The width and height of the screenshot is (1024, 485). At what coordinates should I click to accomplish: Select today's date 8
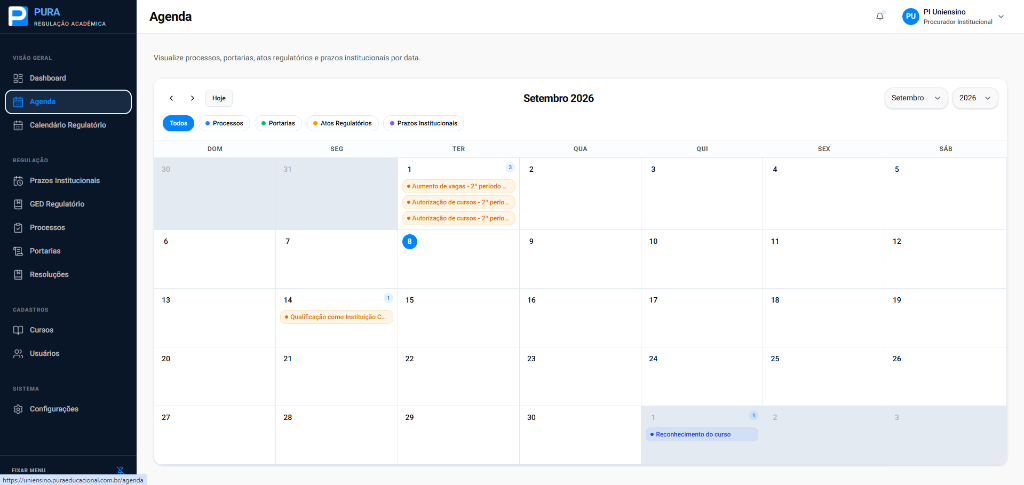coord(409,242)
